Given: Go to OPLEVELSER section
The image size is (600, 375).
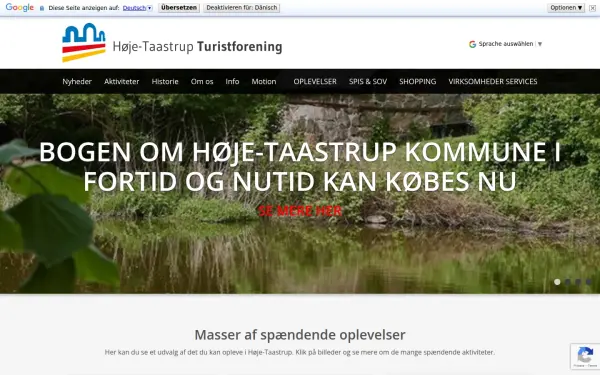Looking at the screenshot, I should coord(315,82).
